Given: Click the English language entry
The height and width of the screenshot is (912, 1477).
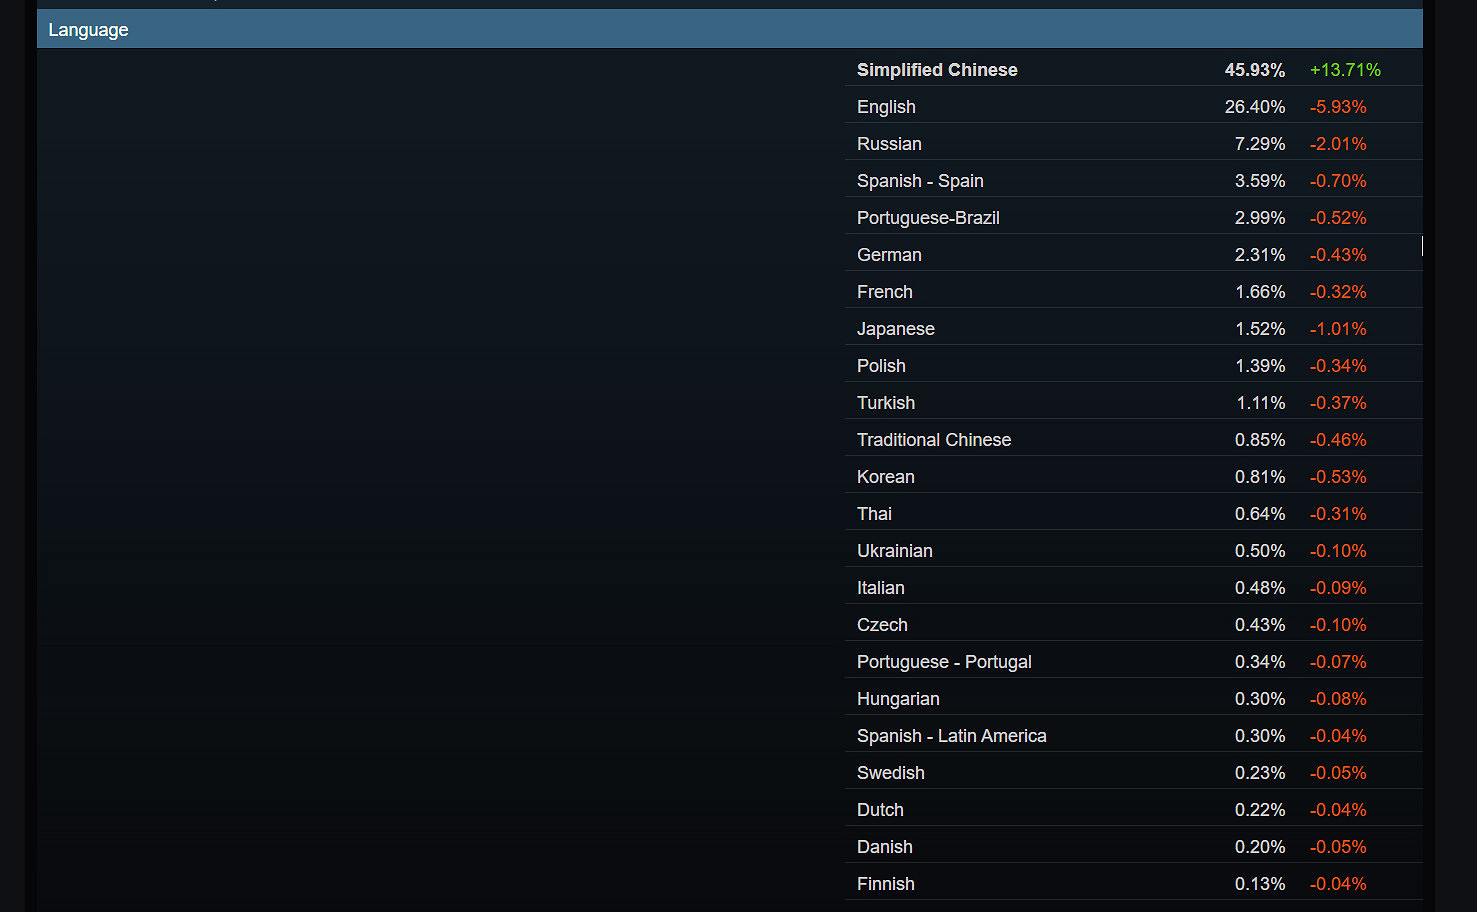Looking at the screenshot, I should pos(886,107).
